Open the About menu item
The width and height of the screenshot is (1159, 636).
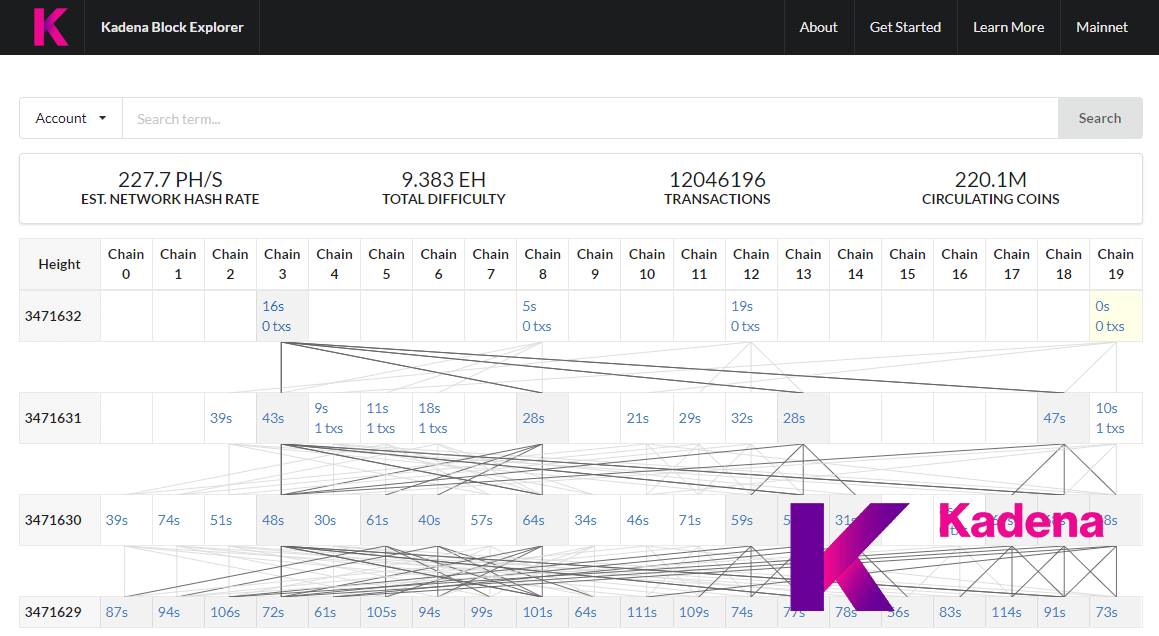coord(818,27)
